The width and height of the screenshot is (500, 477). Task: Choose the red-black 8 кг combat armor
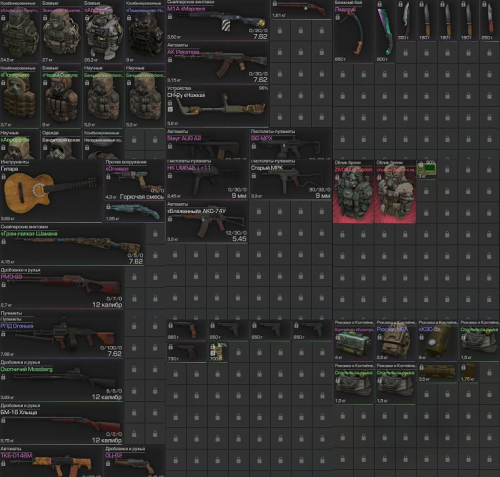tap(61, 97)
